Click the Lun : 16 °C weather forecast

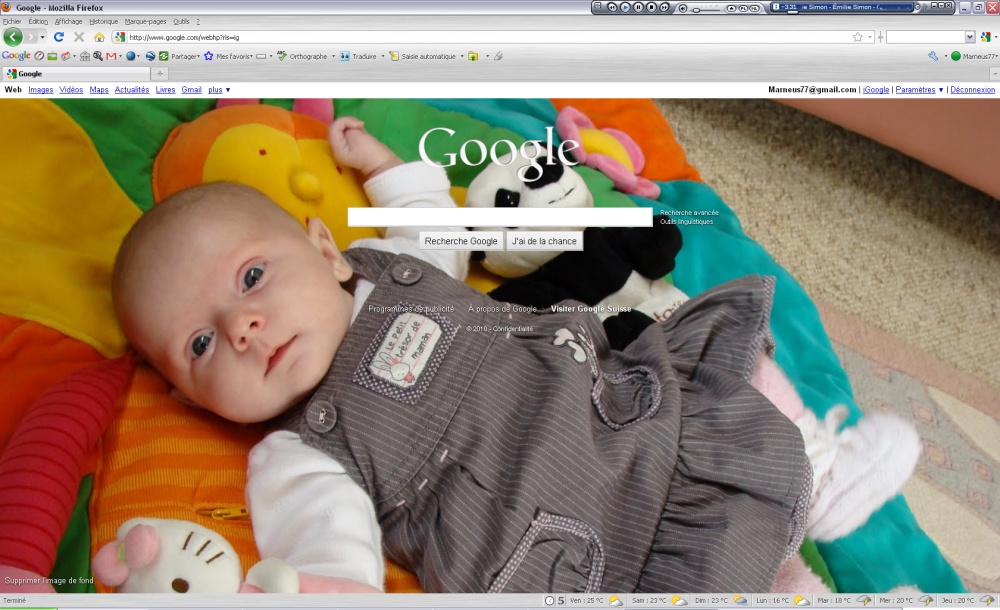point(782,600)
